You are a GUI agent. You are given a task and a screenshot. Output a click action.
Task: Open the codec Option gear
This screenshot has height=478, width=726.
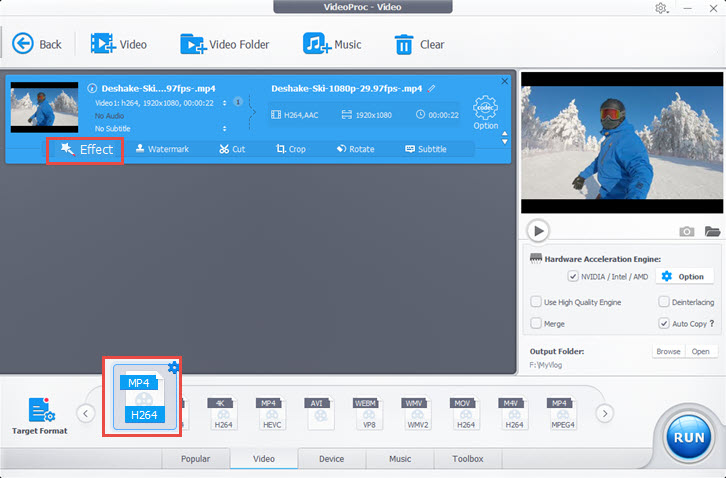[486, 108]
